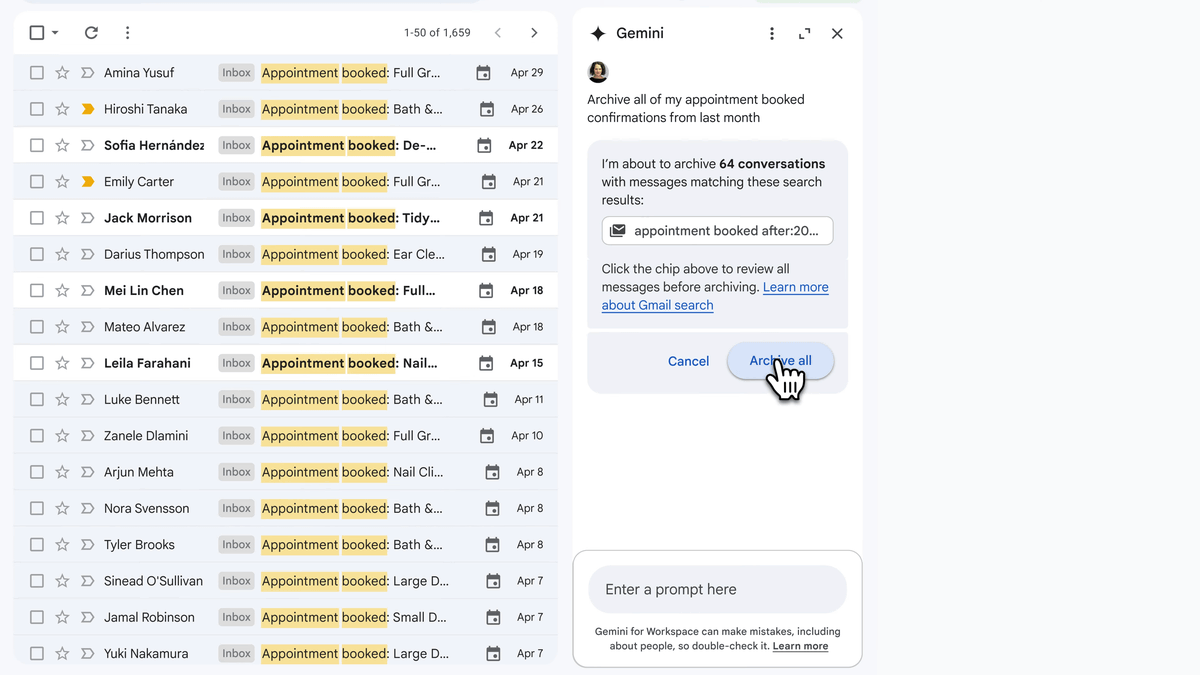Select the Amina Yusuf email checkbox

coord(37,73)
